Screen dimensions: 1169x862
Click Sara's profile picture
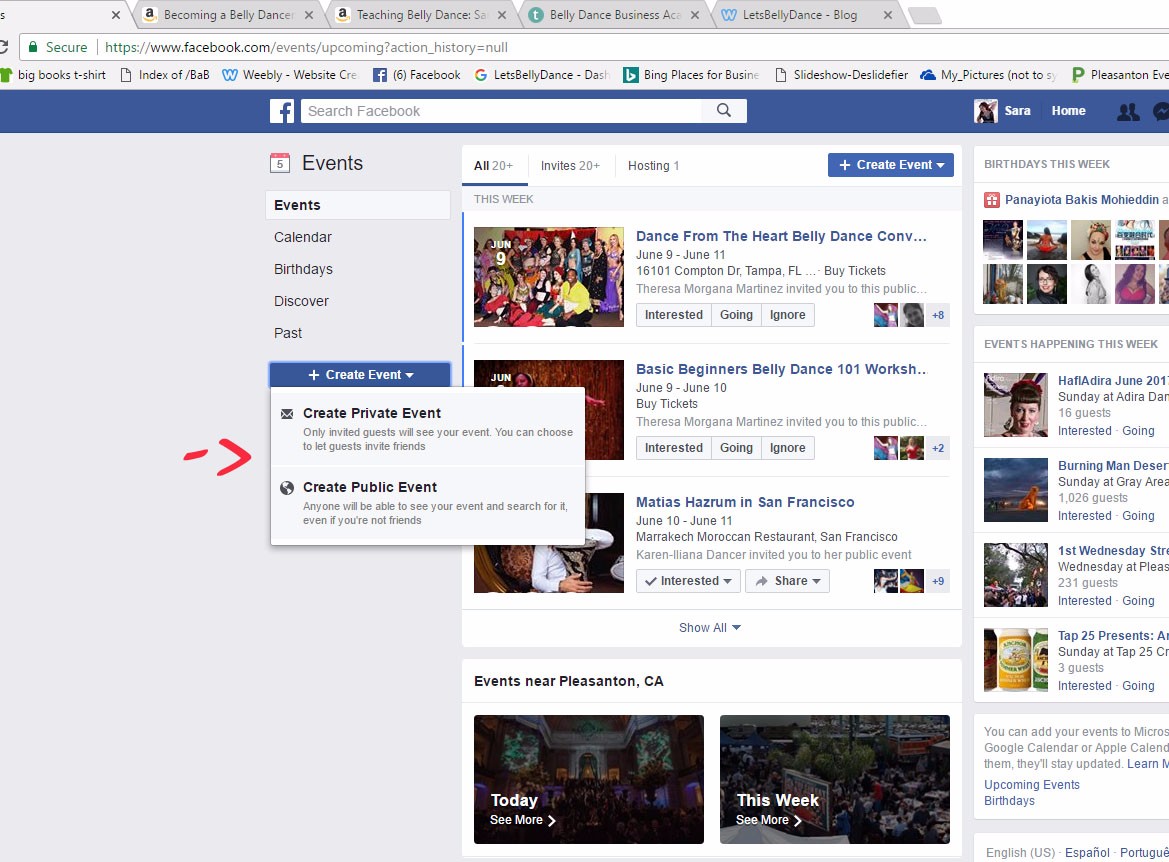pyautogui.click(x=986, y=111)
